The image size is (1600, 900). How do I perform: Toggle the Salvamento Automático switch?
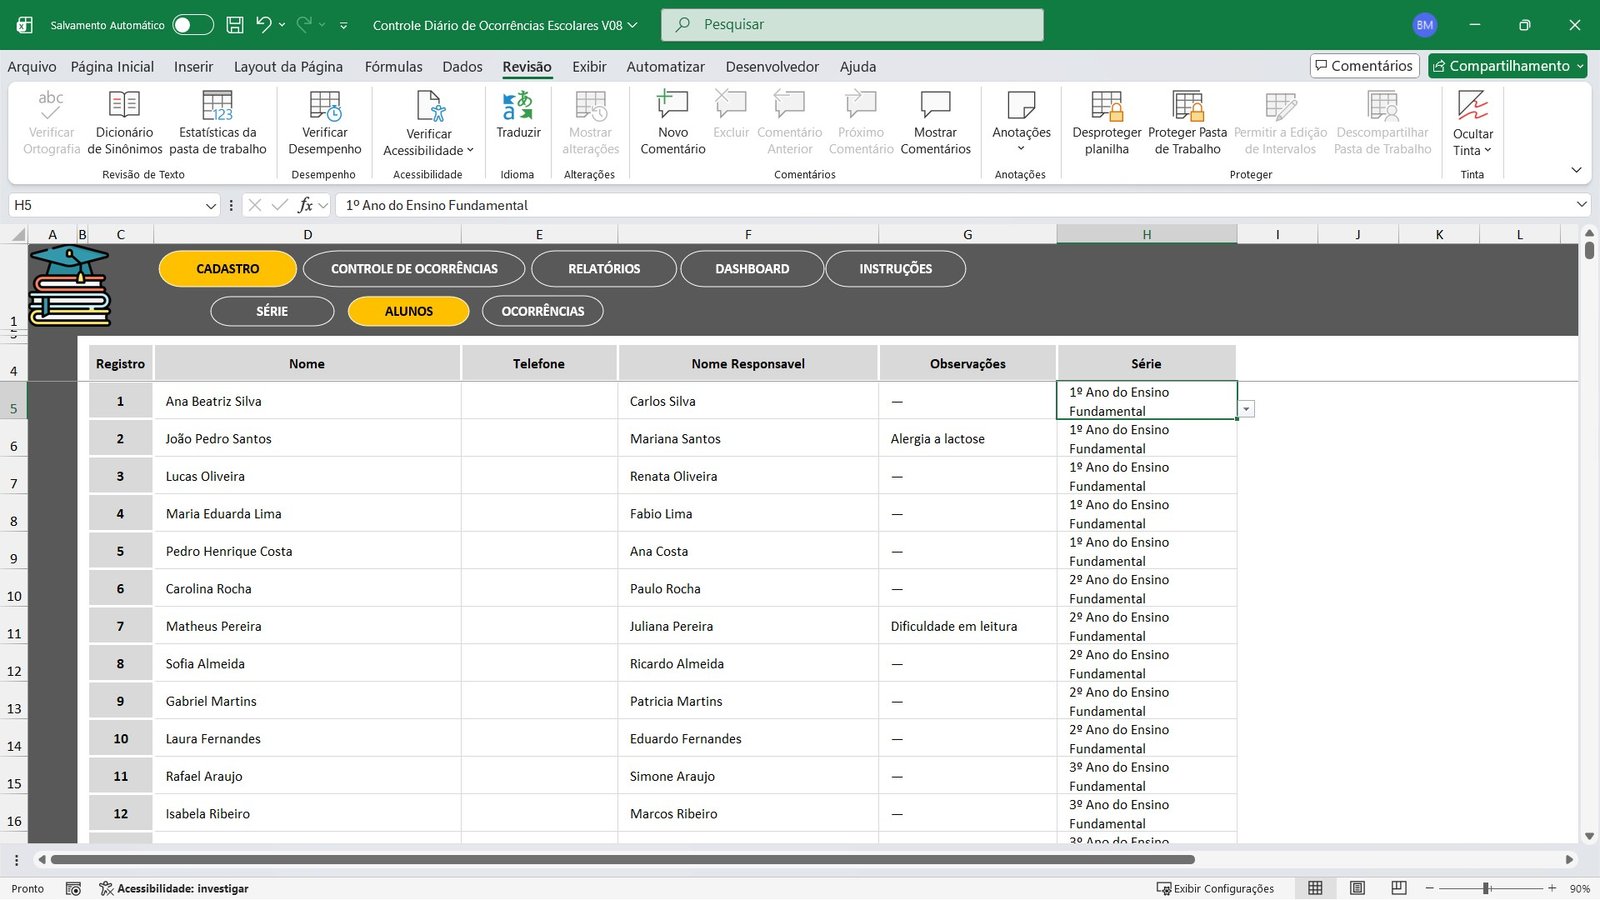193,25
